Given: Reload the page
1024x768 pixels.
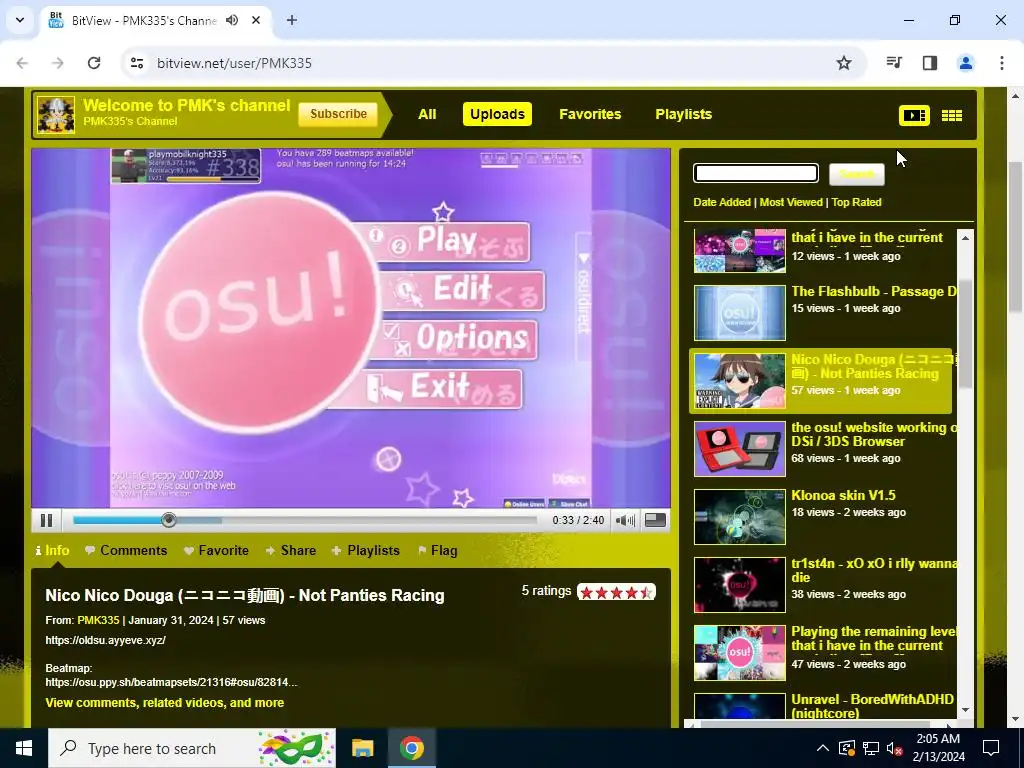Looking at the screenshot, I should click(x=94, y=63).
